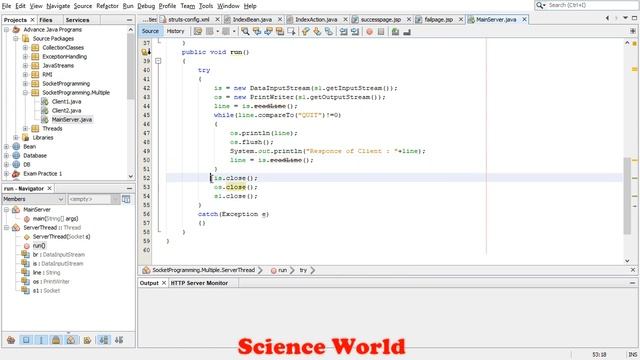This screenshot has width=640, height=360.
Task: Comment selected lines toolbar icon
Action: 395,31
